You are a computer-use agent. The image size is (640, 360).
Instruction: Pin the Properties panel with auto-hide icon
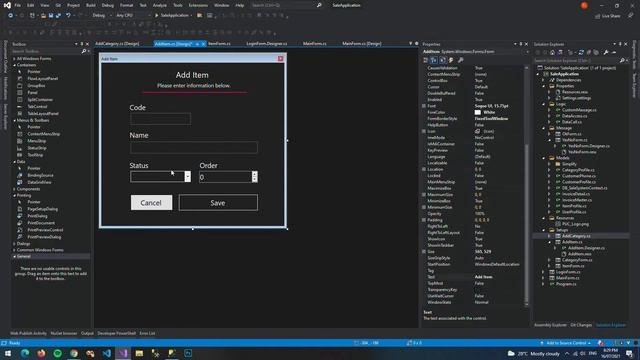click(x=521, y=44)
